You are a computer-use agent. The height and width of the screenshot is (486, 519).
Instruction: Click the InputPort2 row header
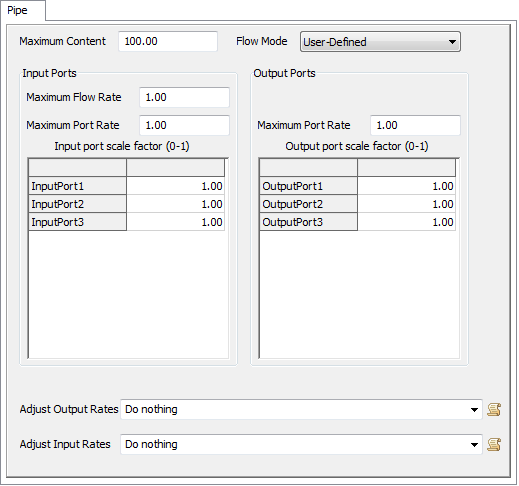(77, 204)
